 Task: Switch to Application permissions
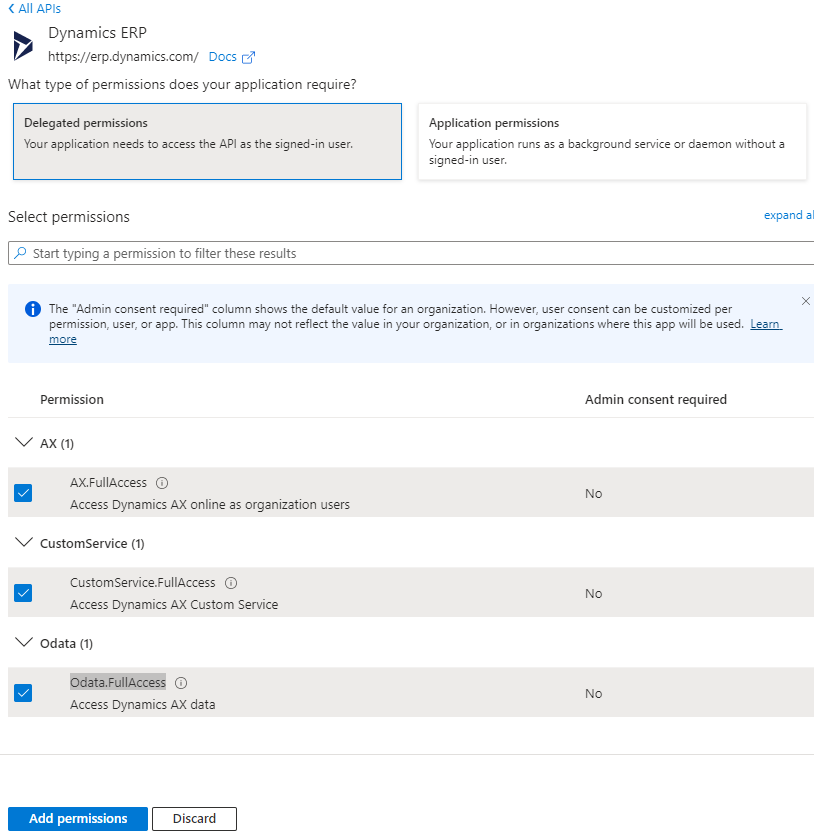tap(611, 141)
